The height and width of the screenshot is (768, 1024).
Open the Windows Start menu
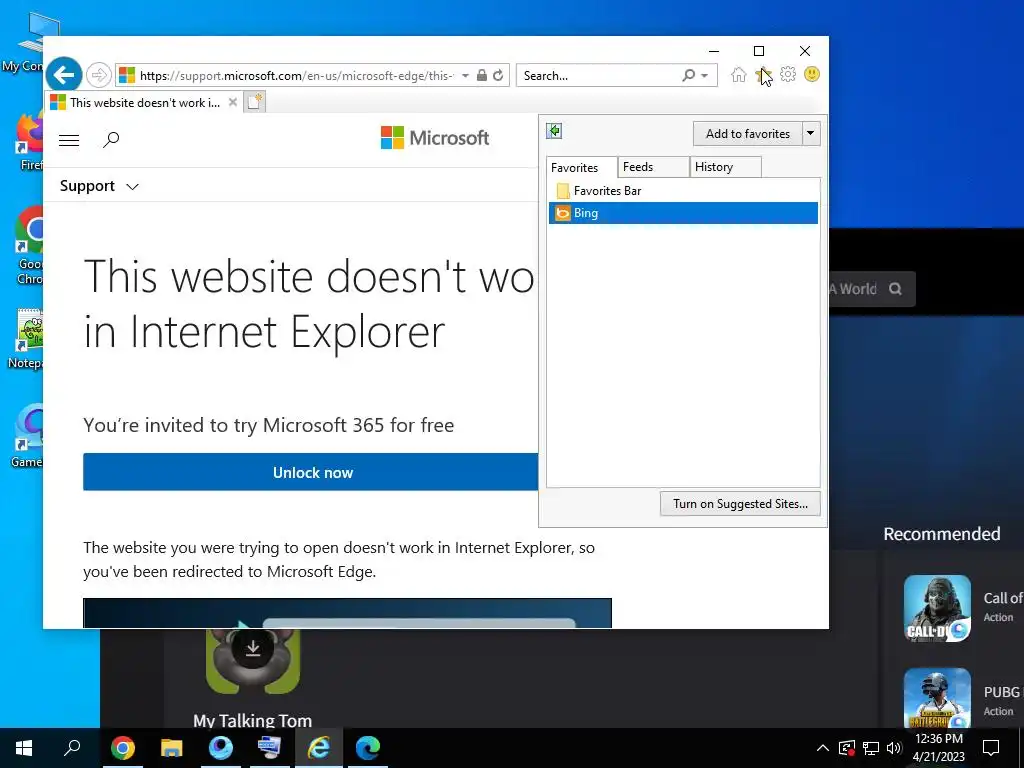pyautogui.click(x=24, y=748)
